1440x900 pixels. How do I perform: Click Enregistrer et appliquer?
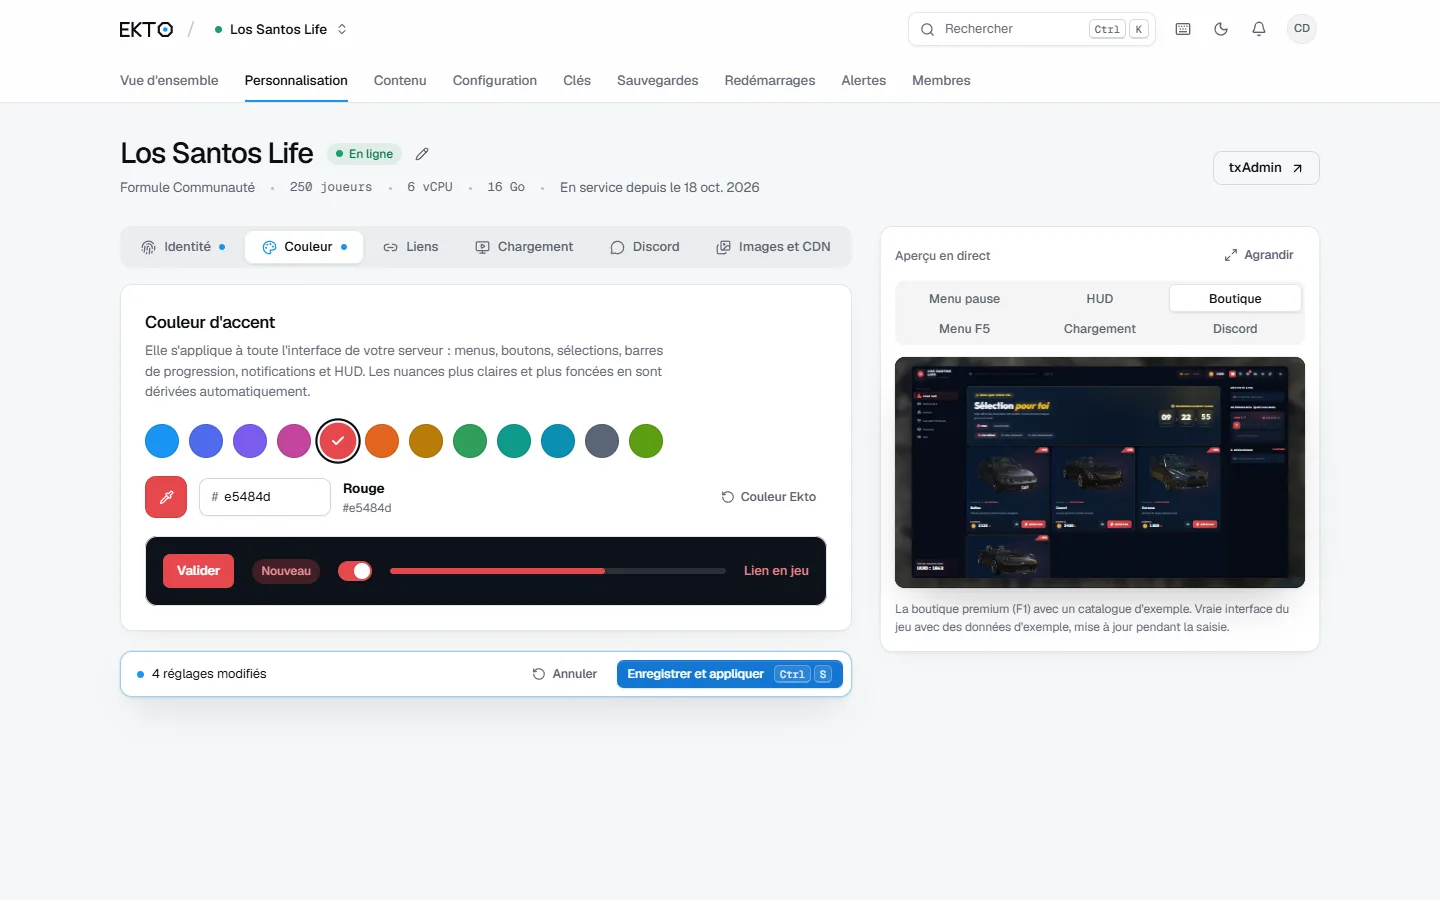pos(730,674)
